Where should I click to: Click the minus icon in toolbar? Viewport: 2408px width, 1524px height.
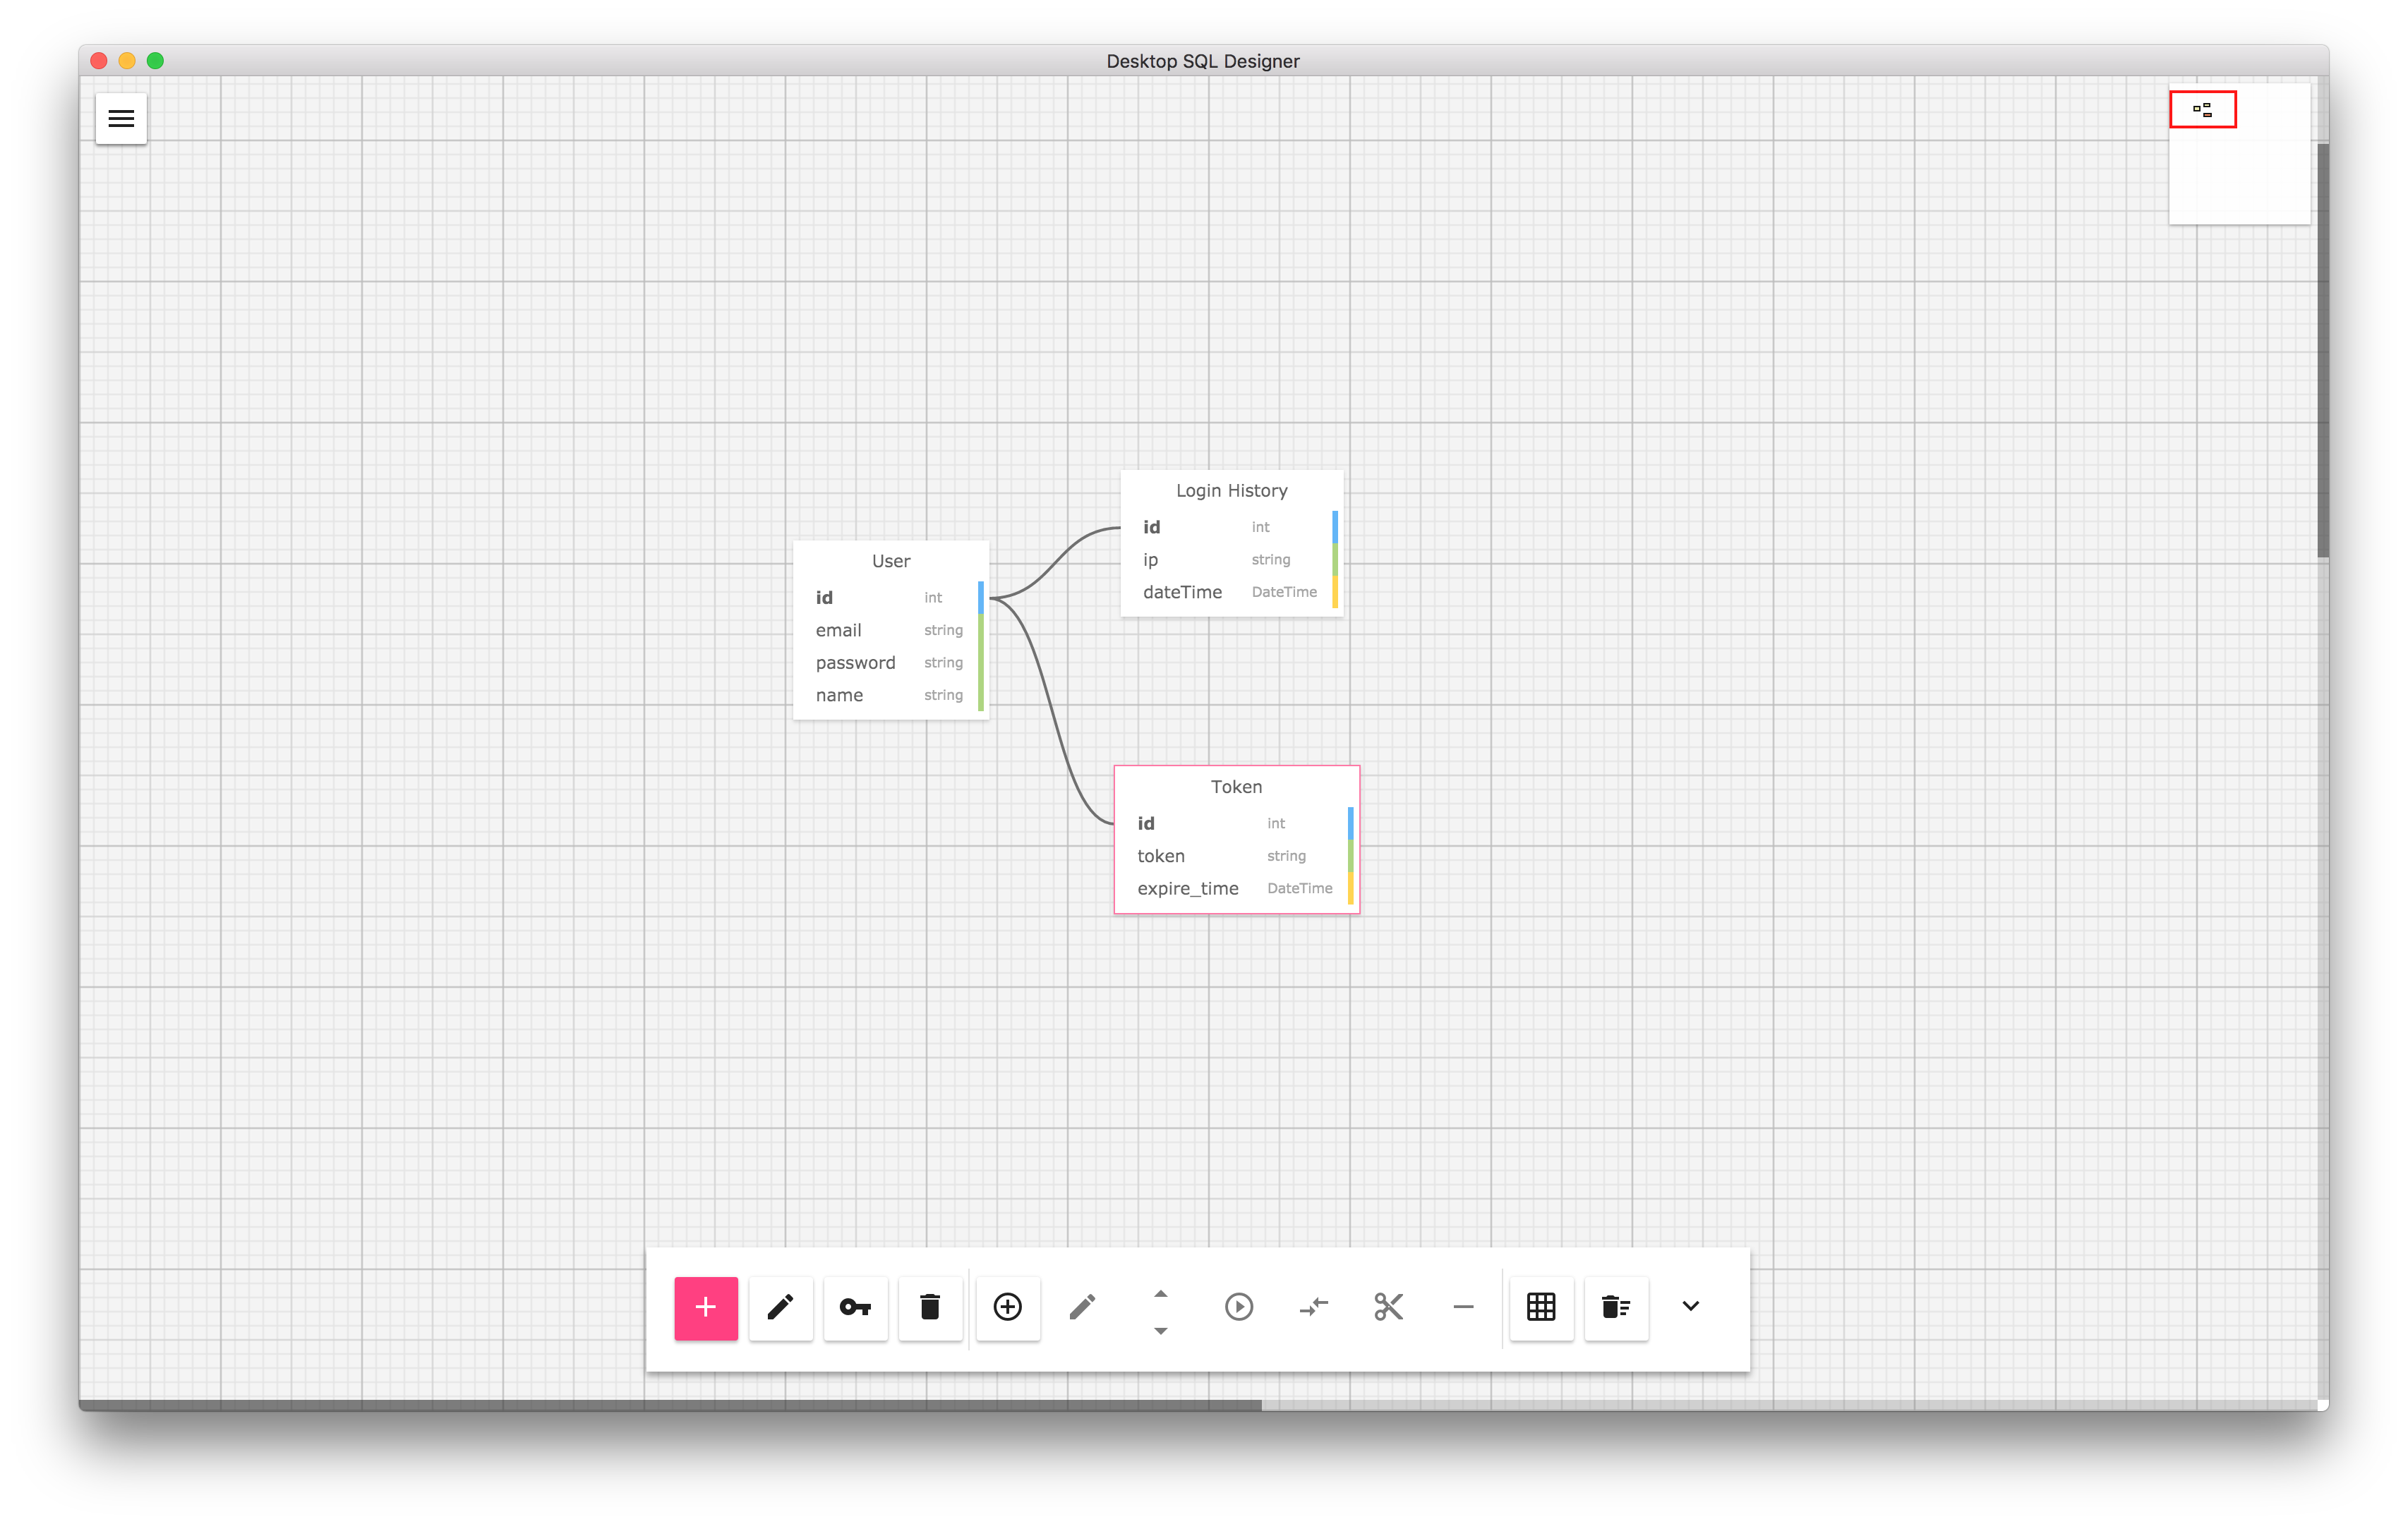point(1463,1307)
